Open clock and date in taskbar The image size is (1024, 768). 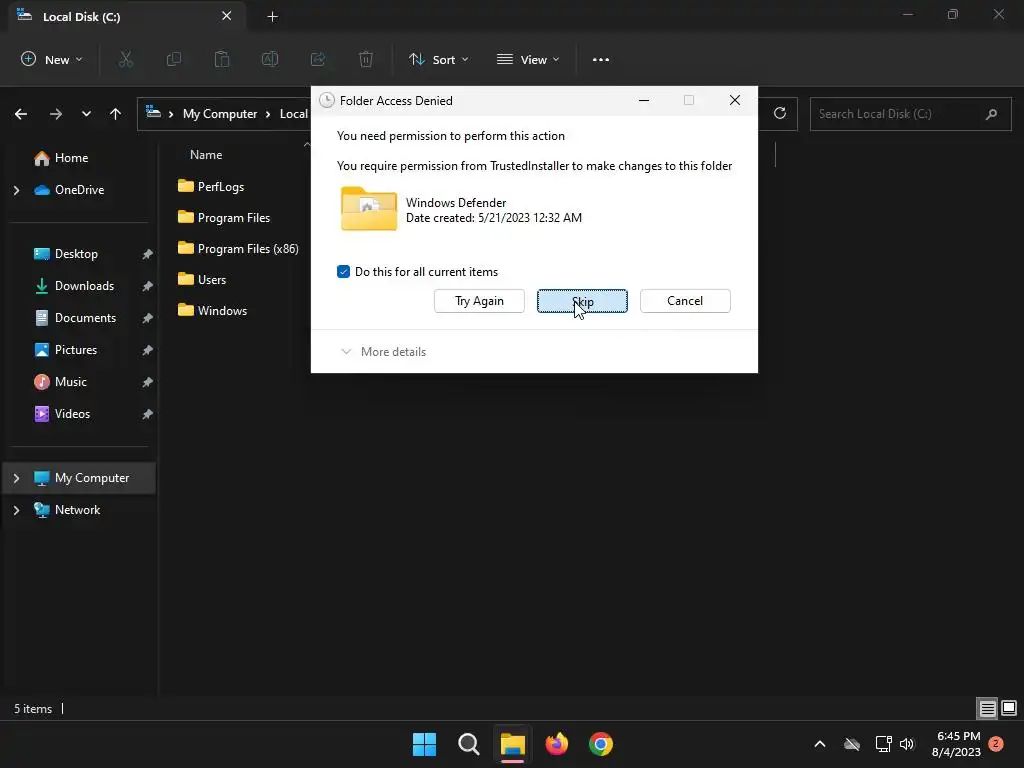tap(956, 744)
